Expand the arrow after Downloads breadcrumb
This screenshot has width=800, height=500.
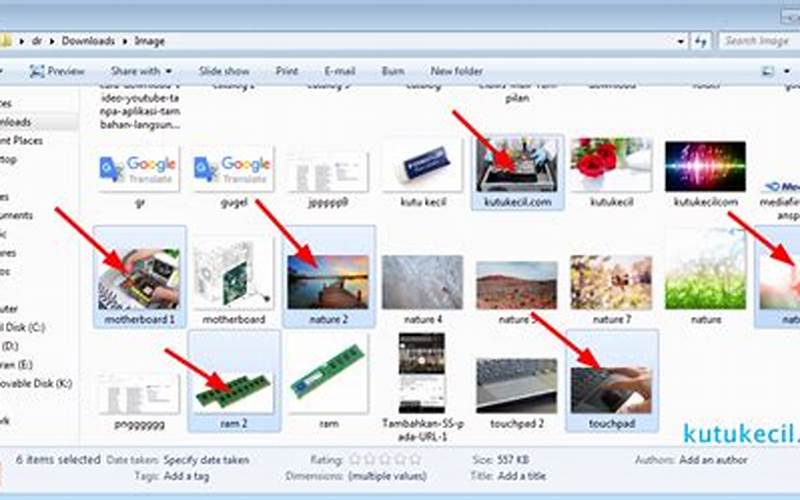tap(124, 41)
